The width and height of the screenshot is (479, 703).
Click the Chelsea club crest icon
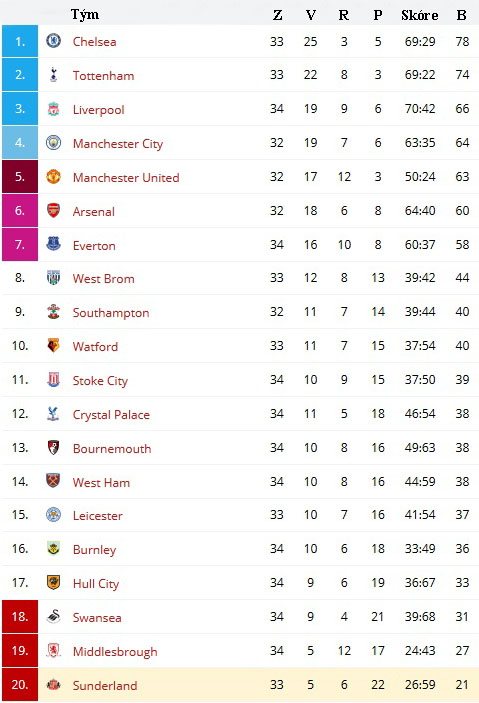click(53, 41)
